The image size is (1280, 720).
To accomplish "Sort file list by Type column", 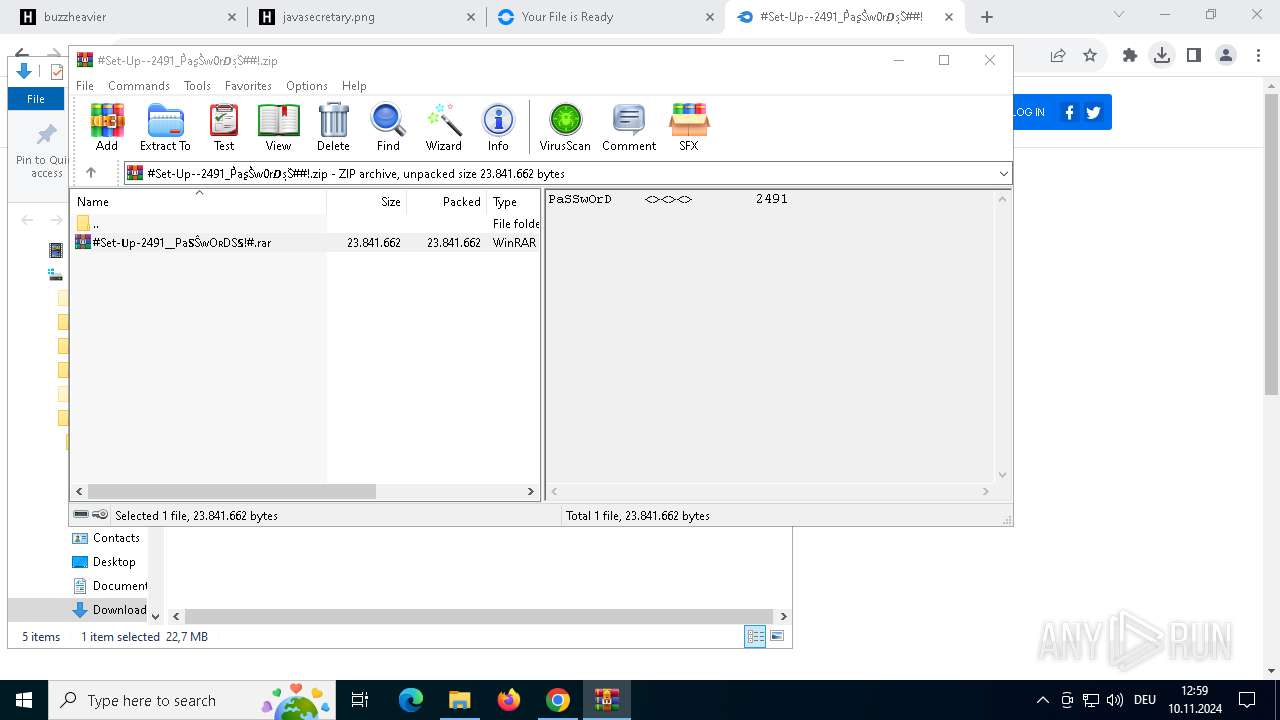I will (513, 201).
